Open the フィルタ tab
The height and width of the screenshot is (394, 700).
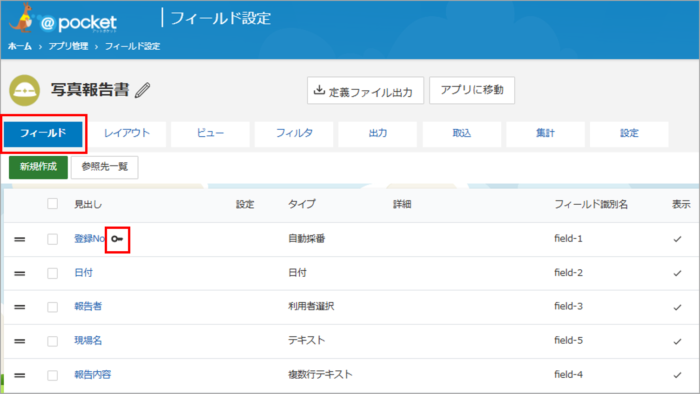point(294,133)
